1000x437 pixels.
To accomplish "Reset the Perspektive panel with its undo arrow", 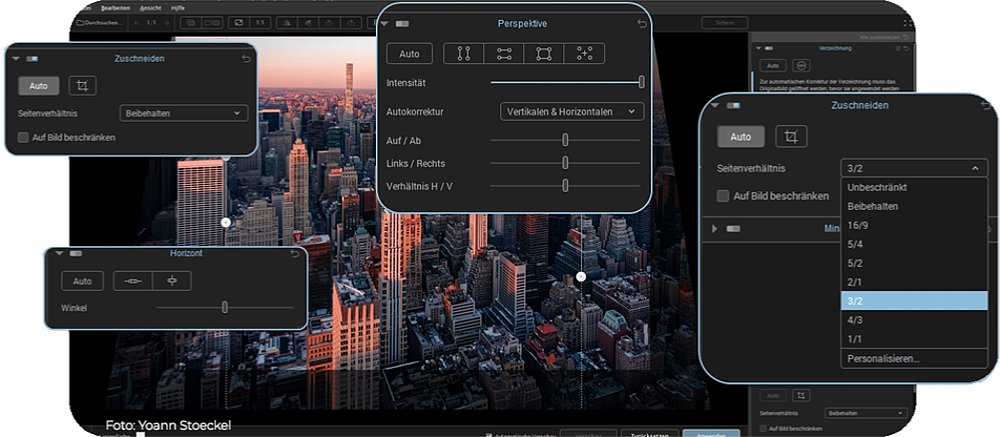I will [x=641, y=24].
